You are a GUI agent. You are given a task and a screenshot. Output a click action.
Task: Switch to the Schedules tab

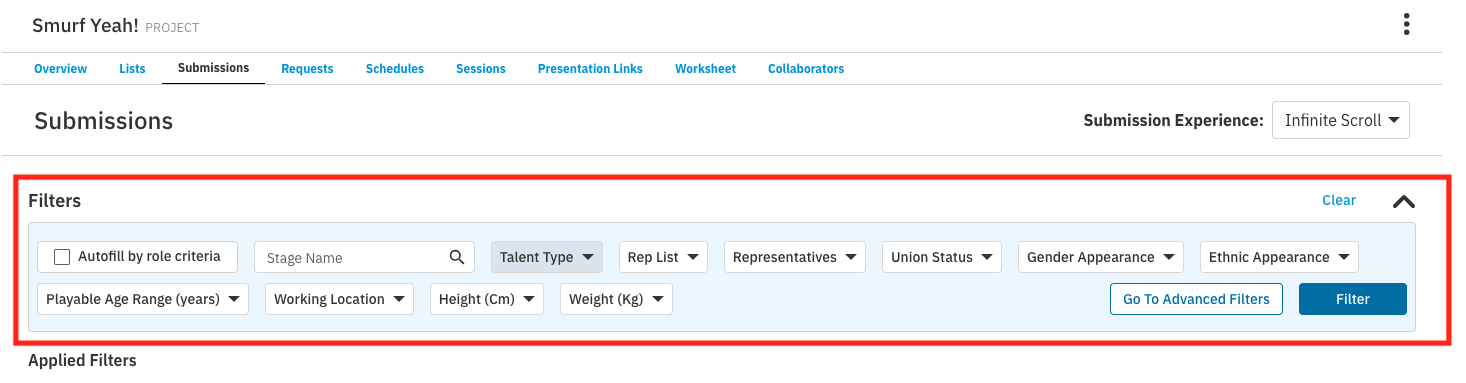395,69
